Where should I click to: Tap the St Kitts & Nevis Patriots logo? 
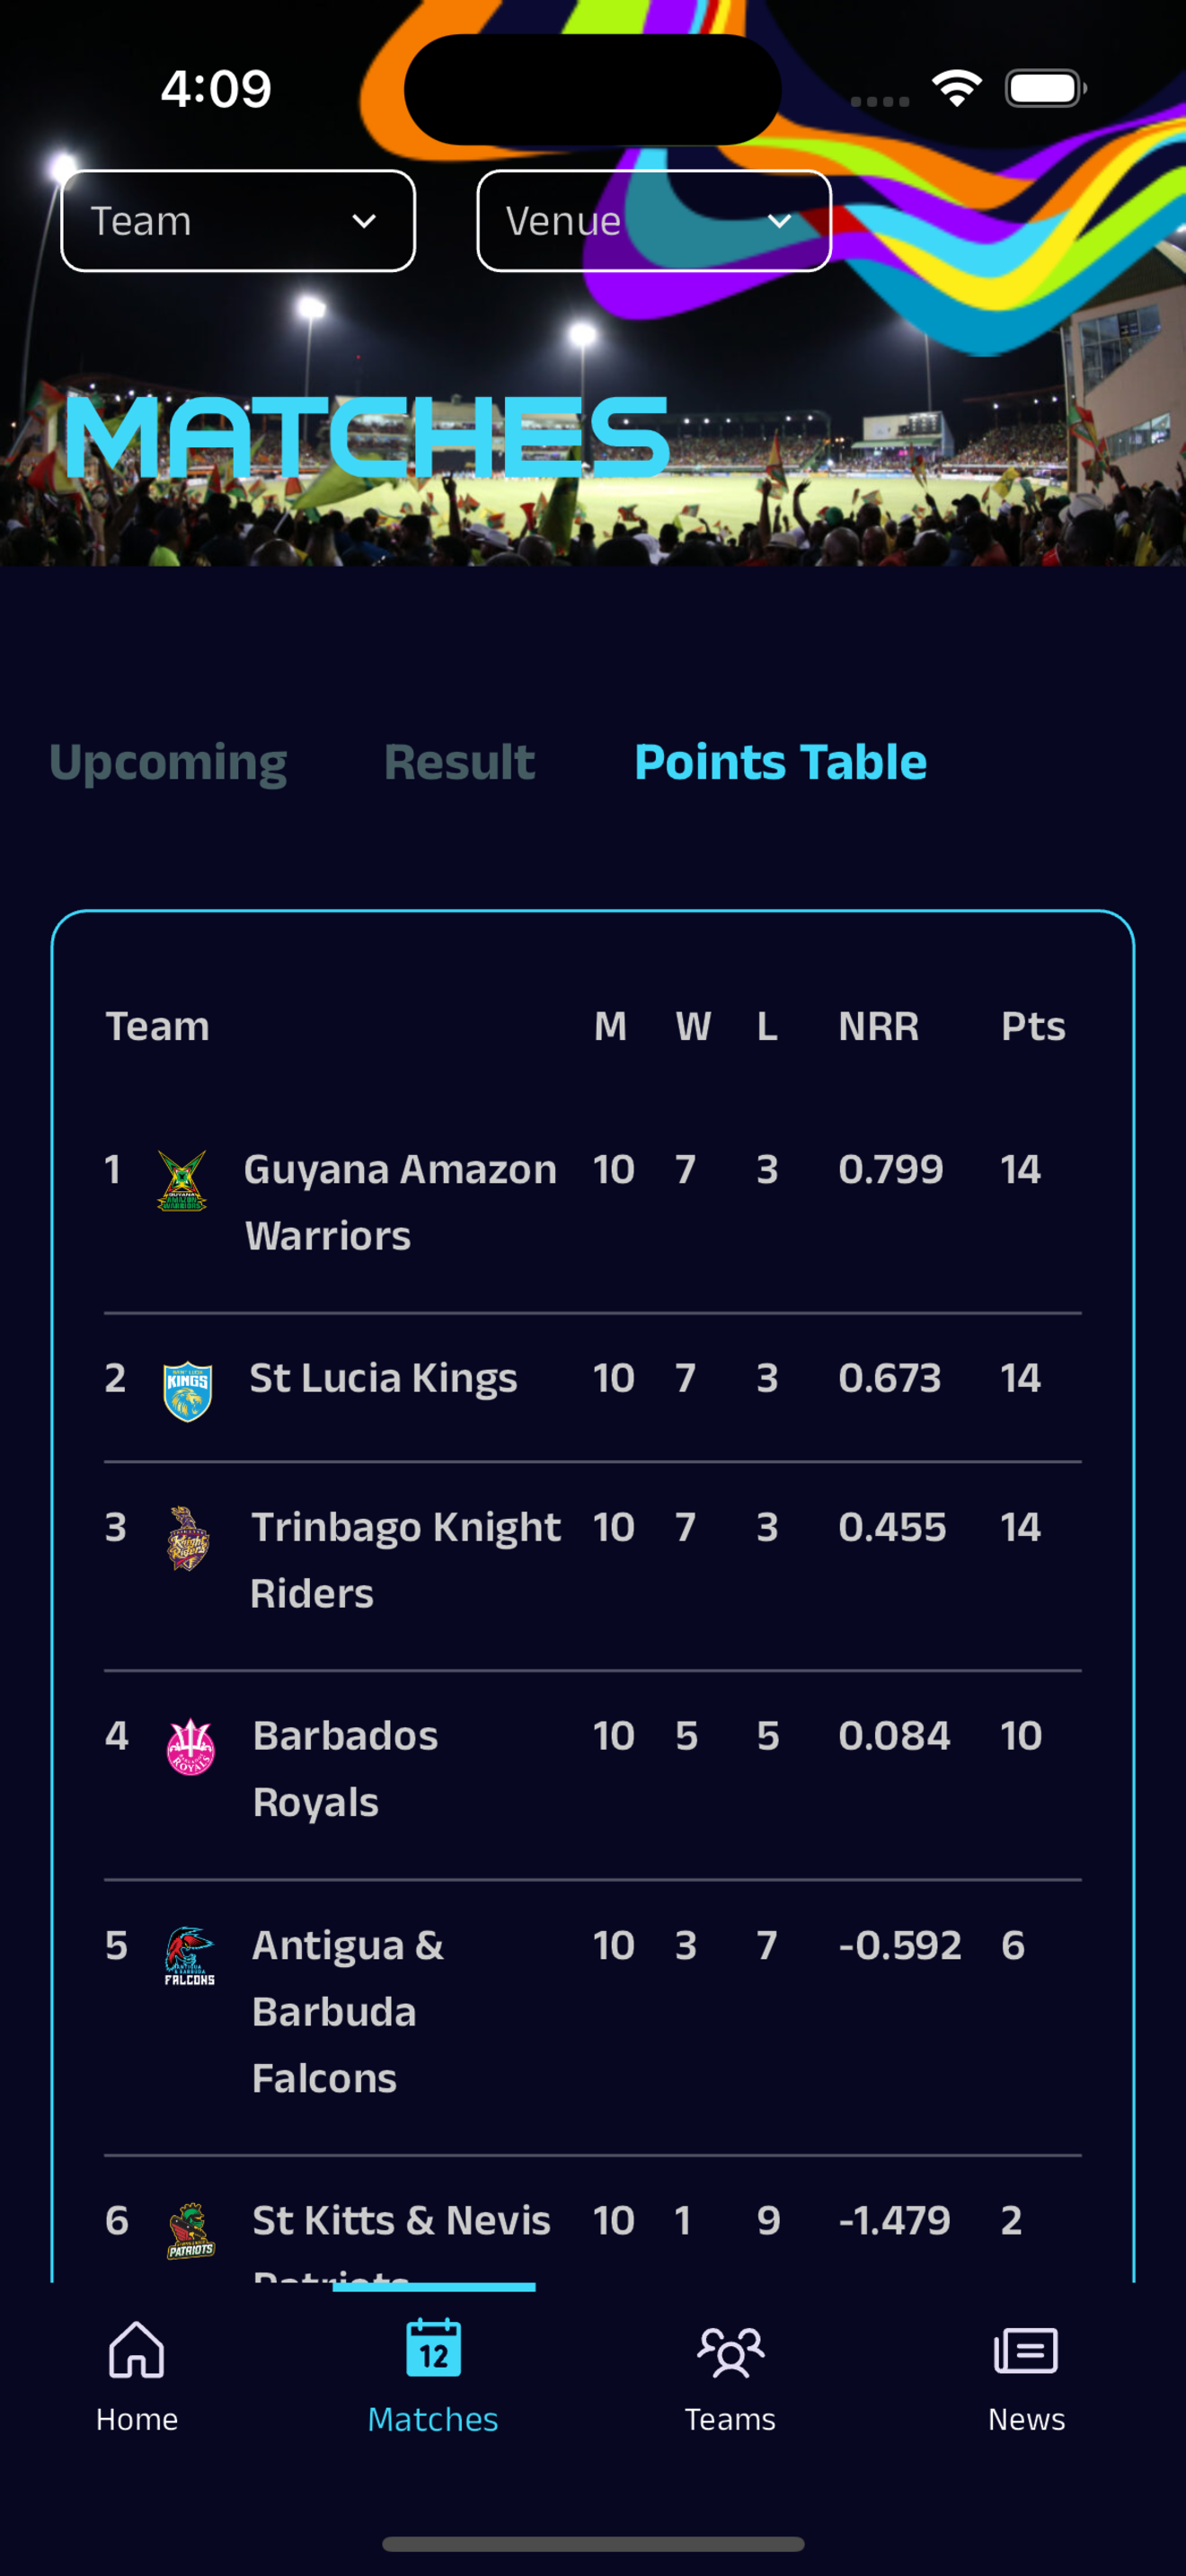tap(190, 2229)
